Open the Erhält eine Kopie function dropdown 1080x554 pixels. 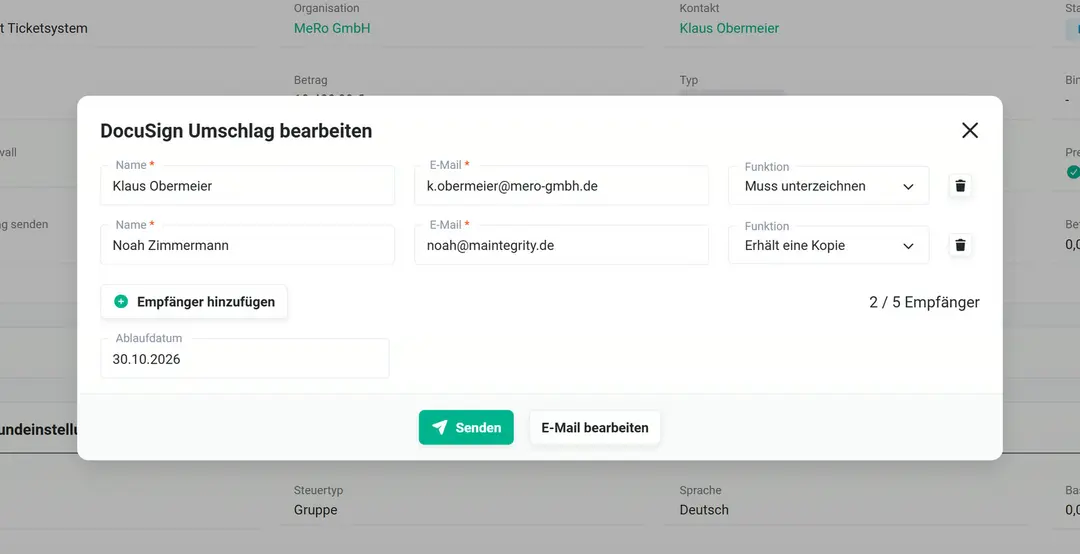[x=829, y=245]
